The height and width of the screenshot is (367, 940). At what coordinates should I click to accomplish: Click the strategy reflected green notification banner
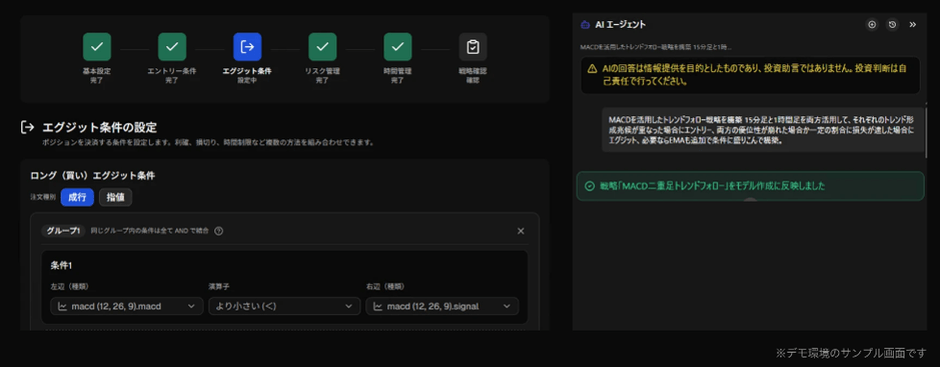point(750,186)
